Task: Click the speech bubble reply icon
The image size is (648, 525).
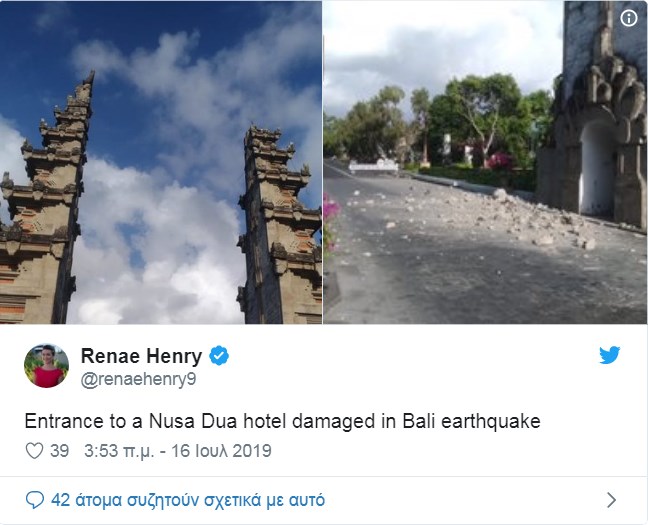Action: (x=35, y=500)
